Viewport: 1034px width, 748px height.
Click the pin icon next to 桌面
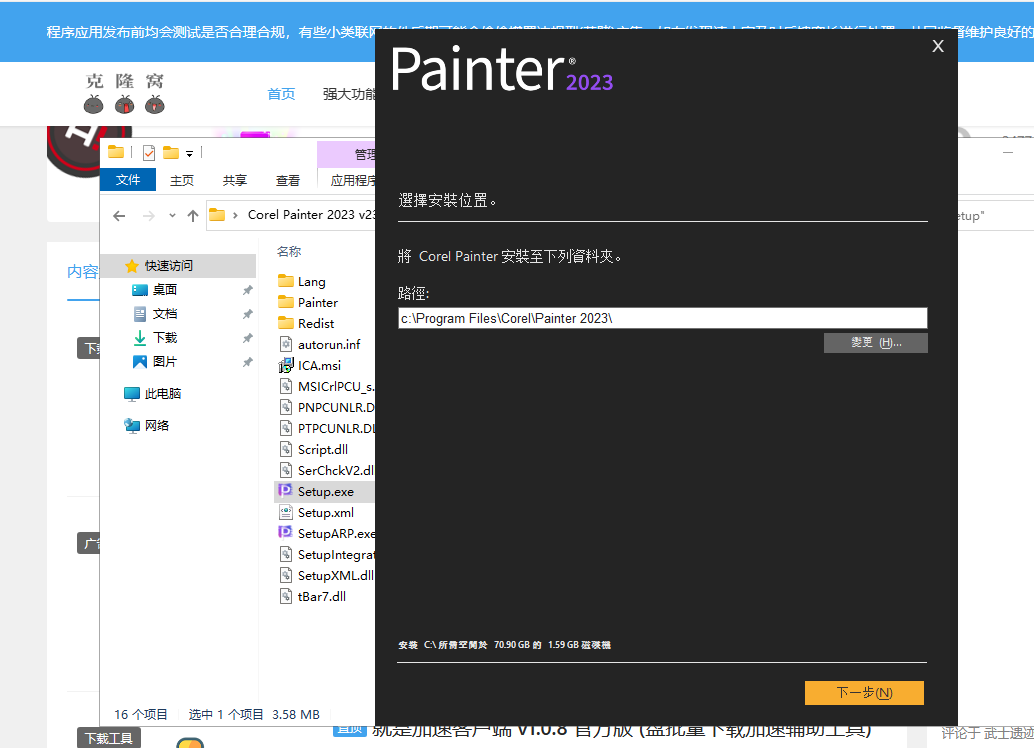pos(247,290)
